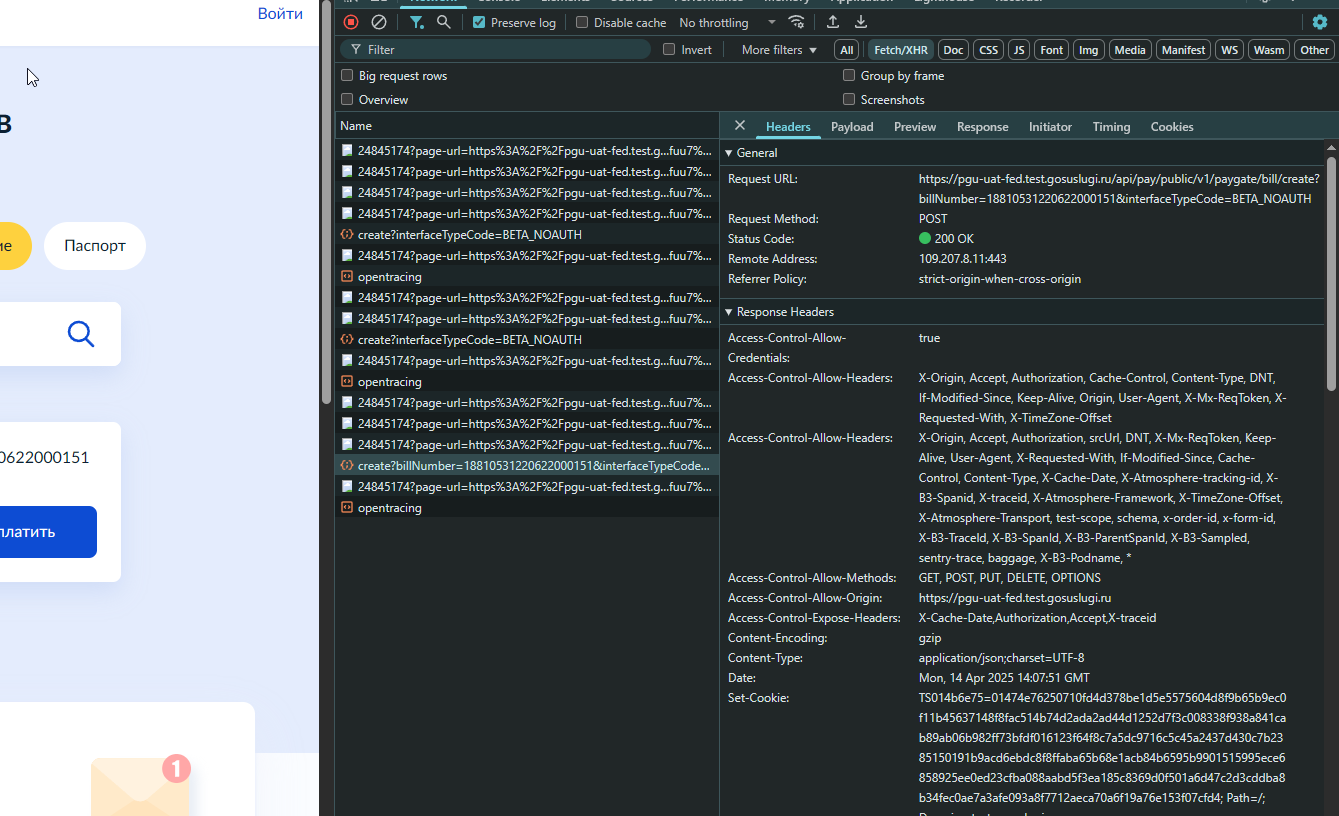The image size is (1339, 816).
Task: Select the Паспорт button
Action: (x=95, y=246)
